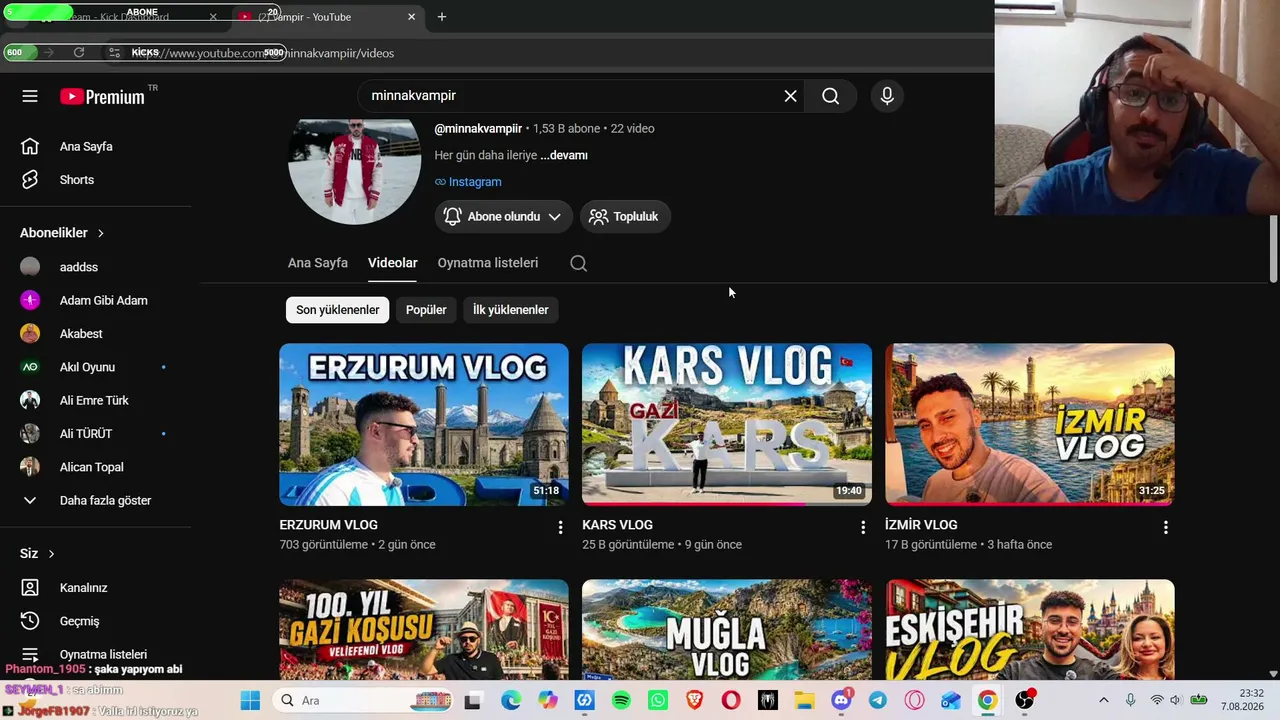Open Microsoft Edge from the taskbar

click(511, 700)
